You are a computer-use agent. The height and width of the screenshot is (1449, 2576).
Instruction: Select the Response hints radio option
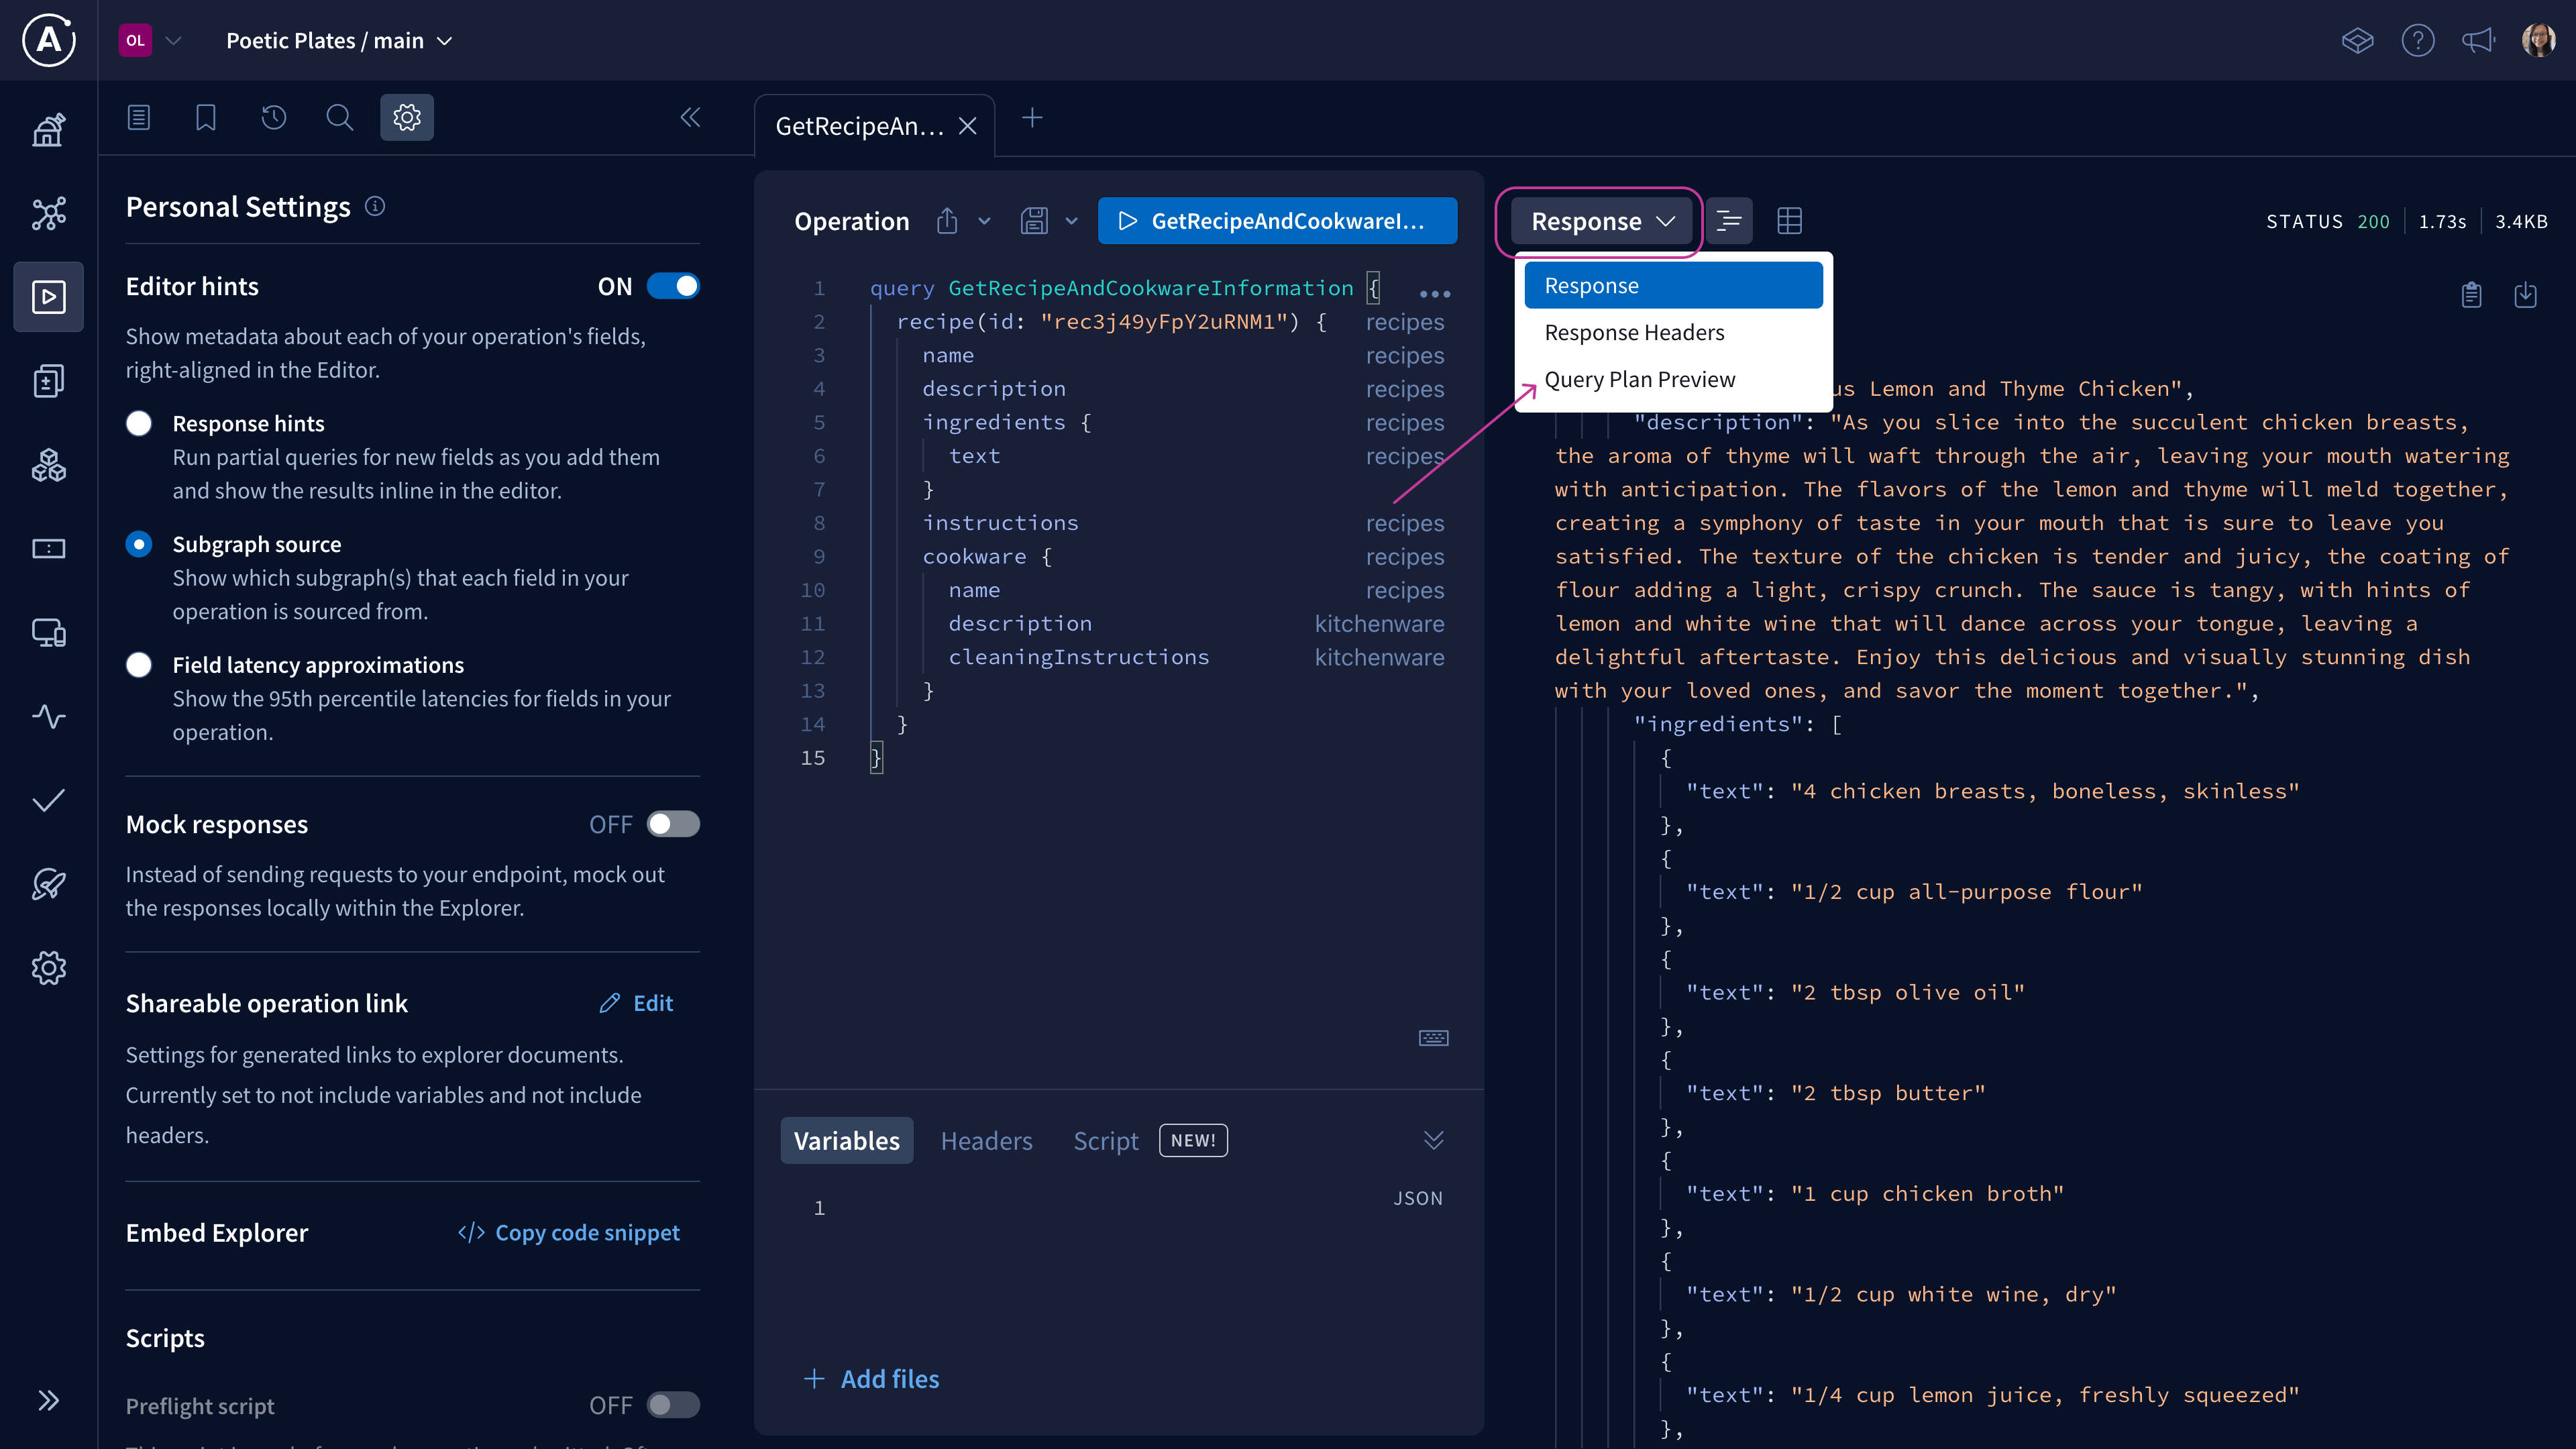point(139,424)
